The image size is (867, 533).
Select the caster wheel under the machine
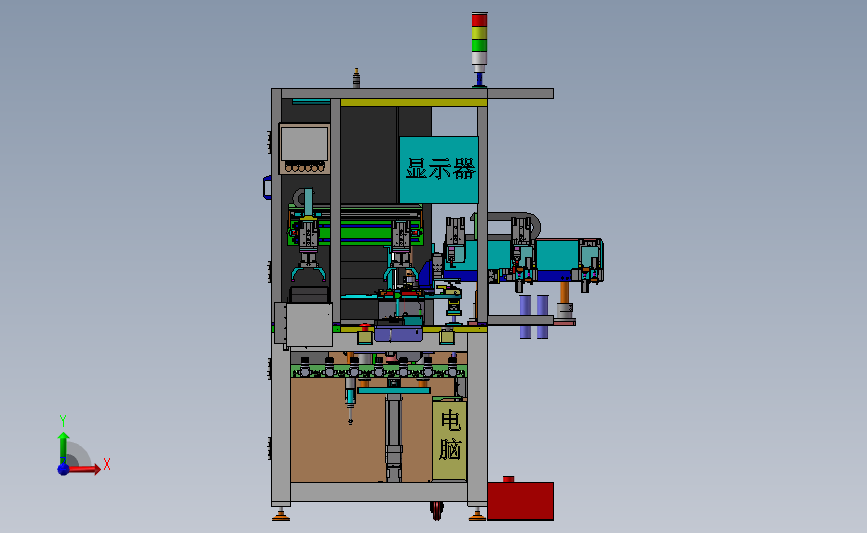(x=437, y=511)
